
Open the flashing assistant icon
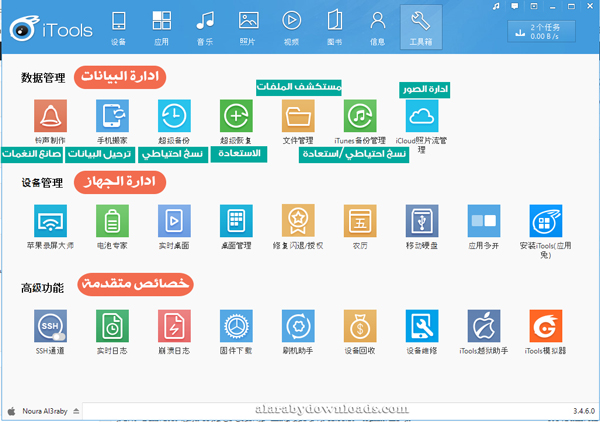[x=298, y=326]
